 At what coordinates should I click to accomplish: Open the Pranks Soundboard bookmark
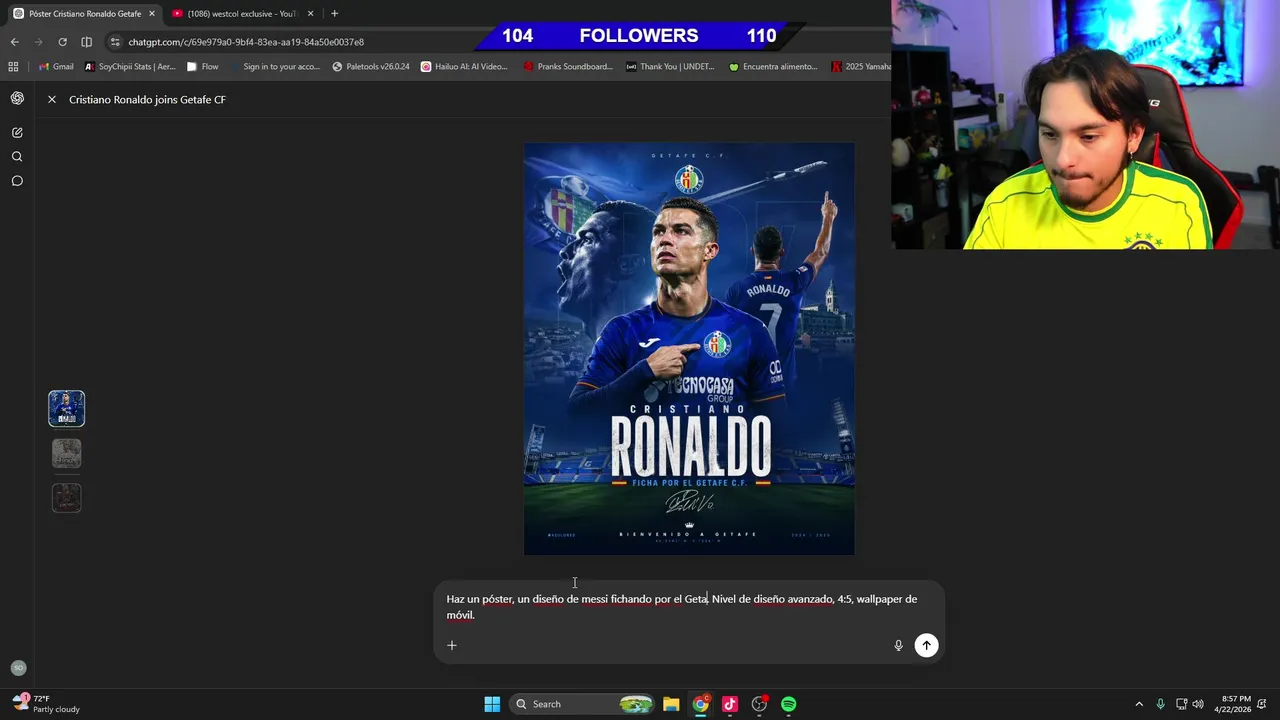pyautogui.click(x=568, y=67)
